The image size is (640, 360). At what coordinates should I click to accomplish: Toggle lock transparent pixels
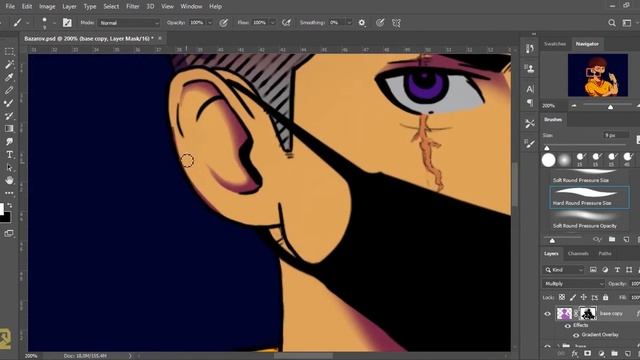[x=562, y=298]
